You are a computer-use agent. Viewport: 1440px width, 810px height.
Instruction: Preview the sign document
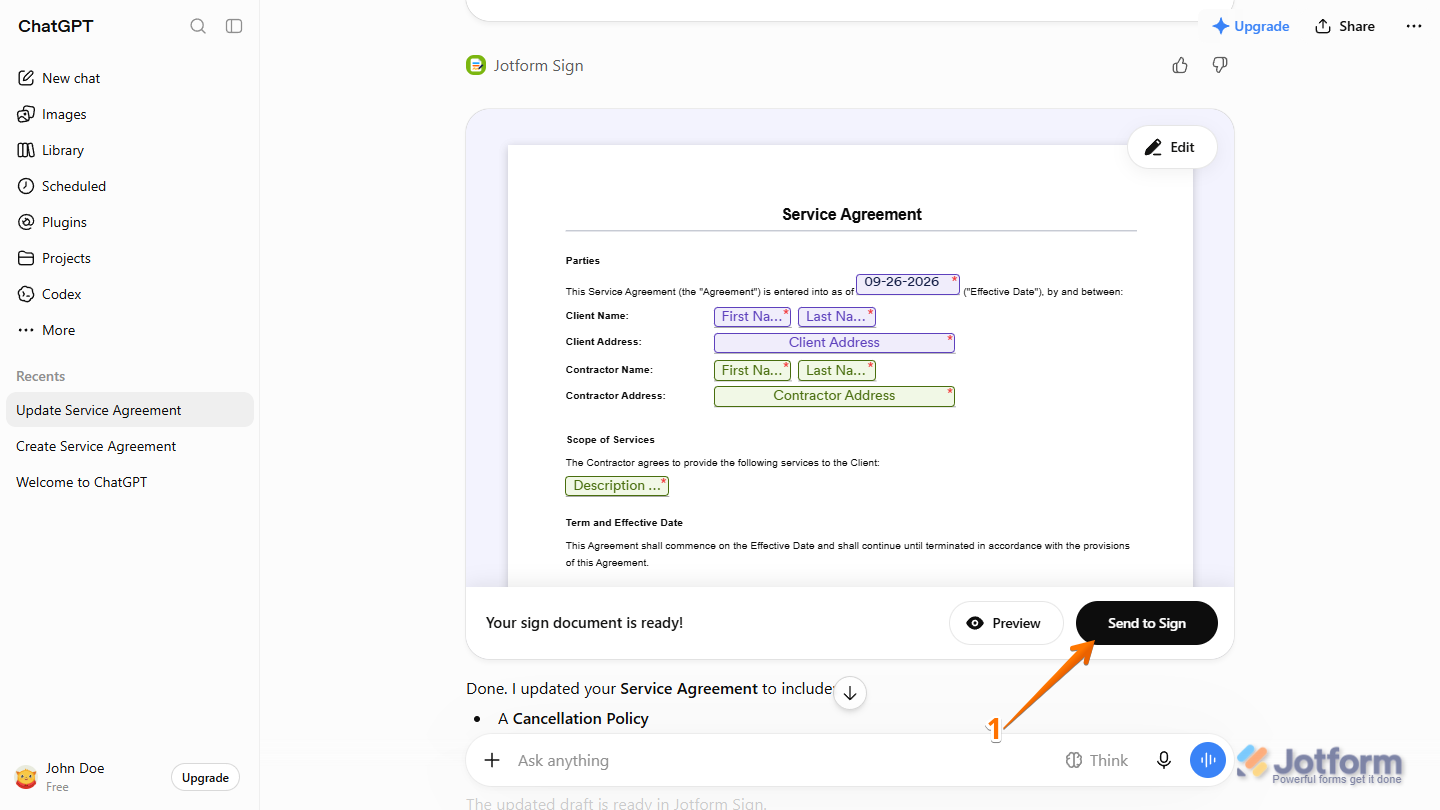[1006, 623]
